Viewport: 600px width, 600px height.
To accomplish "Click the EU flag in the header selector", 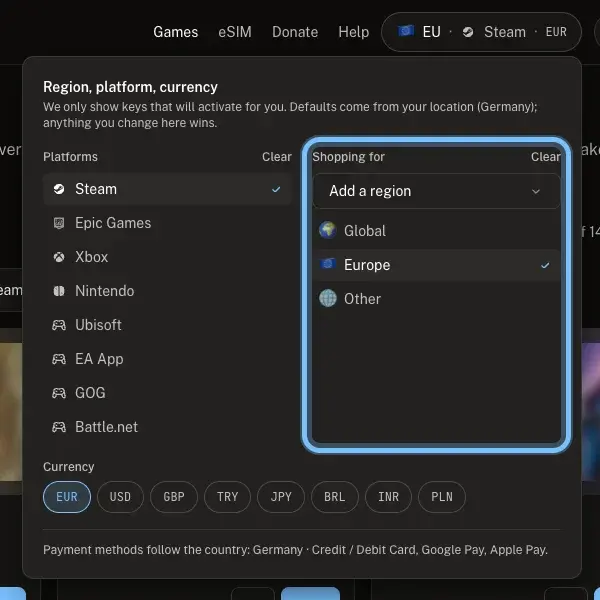I will pos(405,31).
